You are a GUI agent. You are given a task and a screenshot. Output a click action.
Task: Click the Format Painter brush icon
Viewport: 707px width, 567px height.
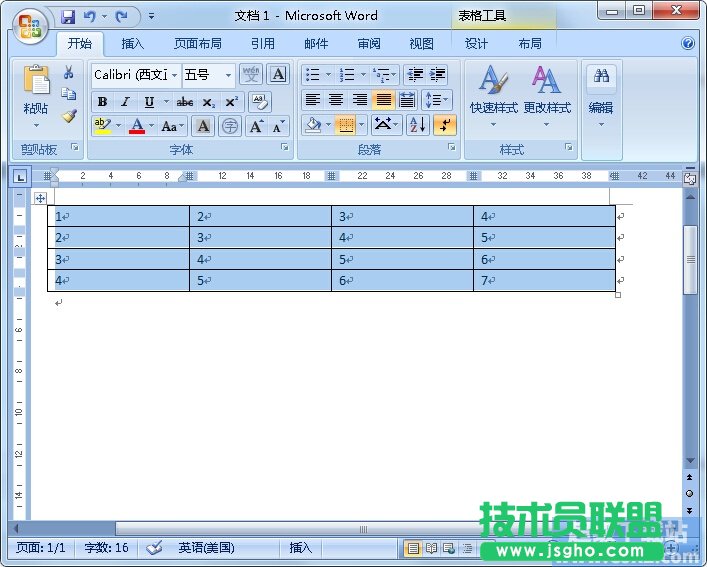point(69,116)
